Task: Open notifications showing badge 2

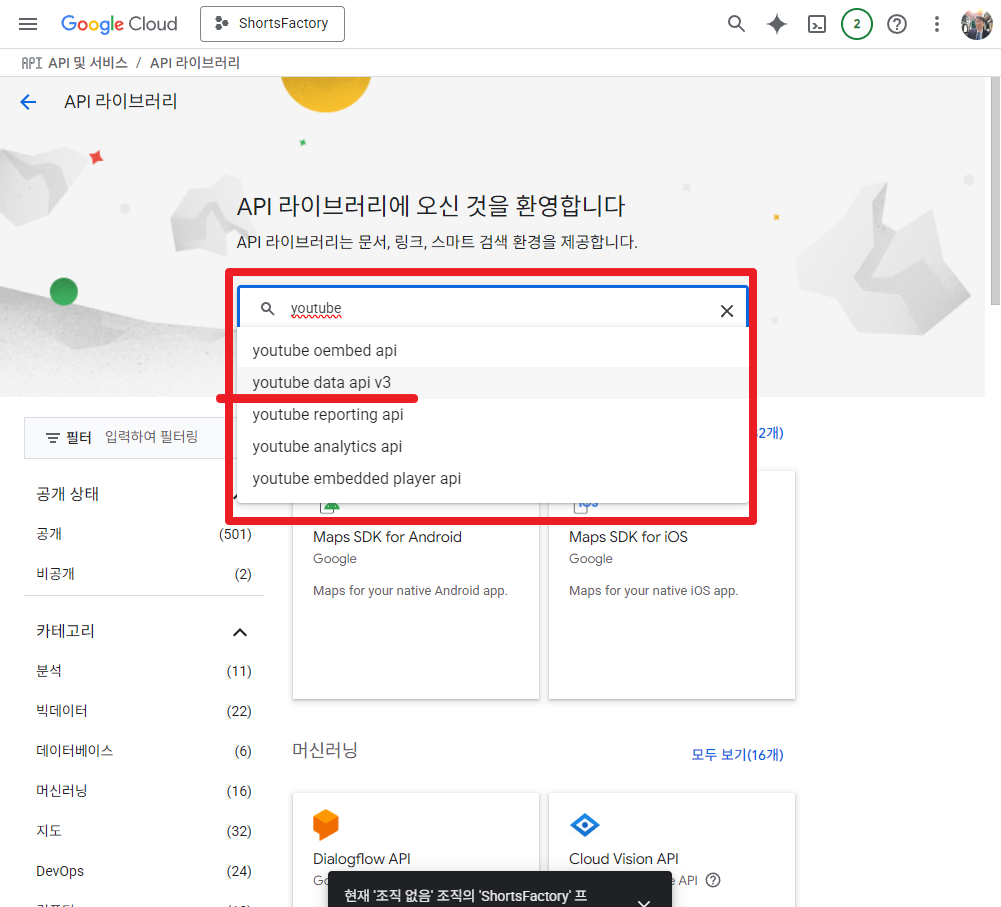Action: [856, 23]
